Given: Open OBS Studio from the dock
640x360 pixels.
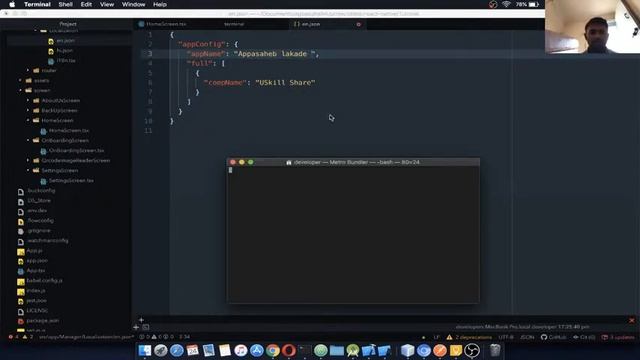Looking at the screenshot, I should 472,351.
